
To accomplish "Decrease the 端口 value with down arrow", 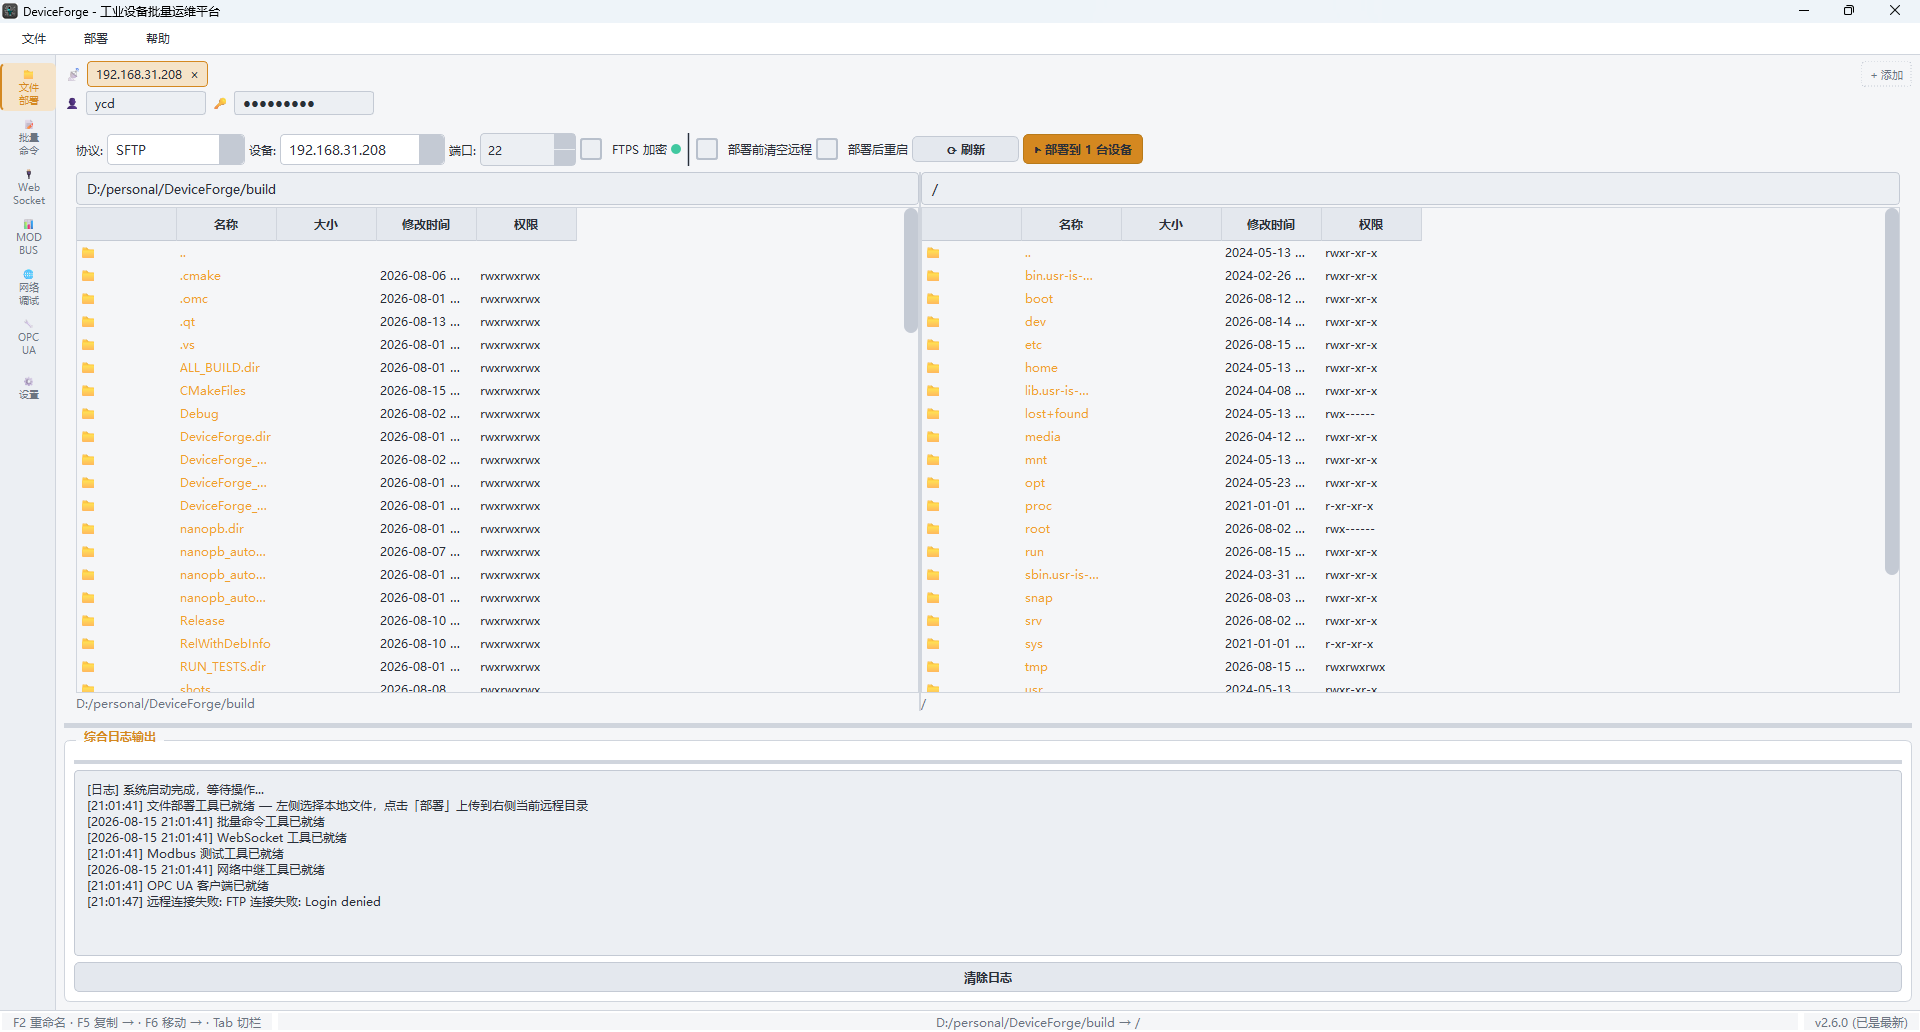I will (x=564, y=157).
